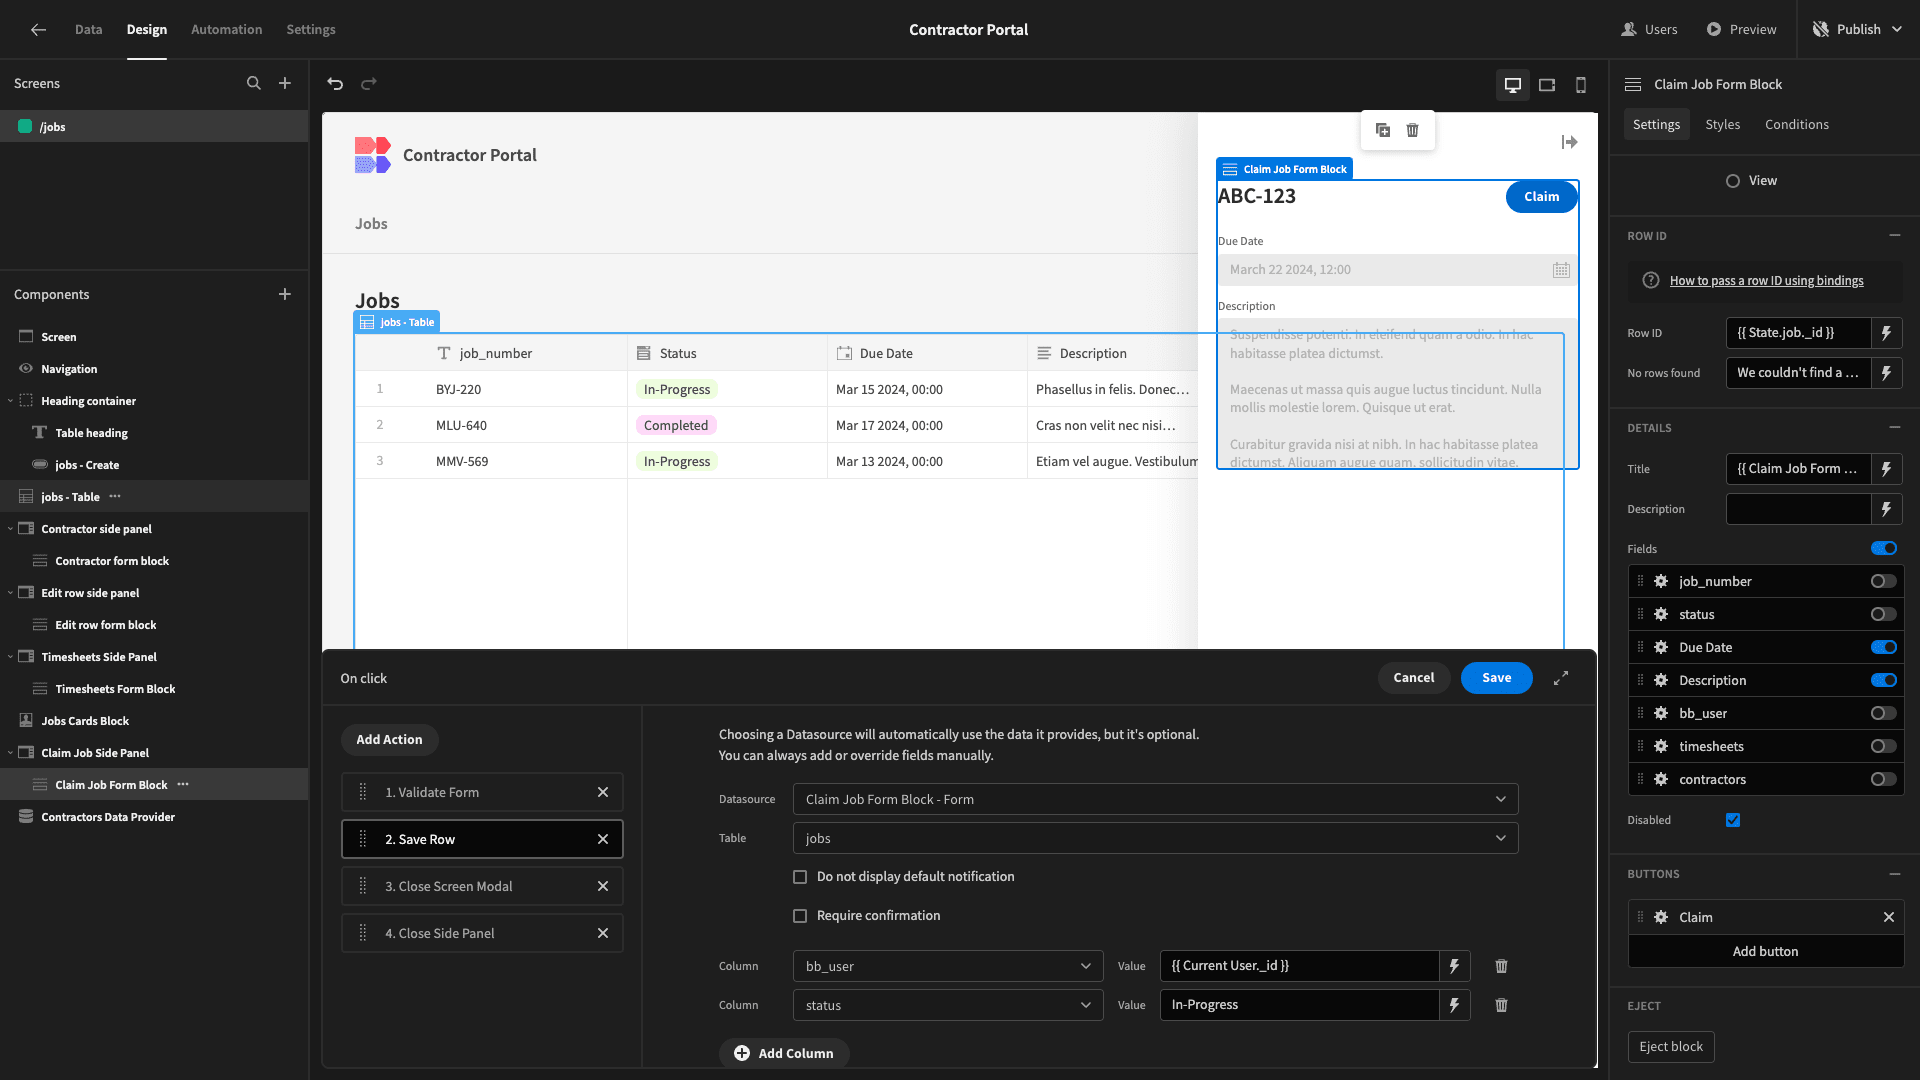Search screens with magnifier icon

(x=254, y=84)
